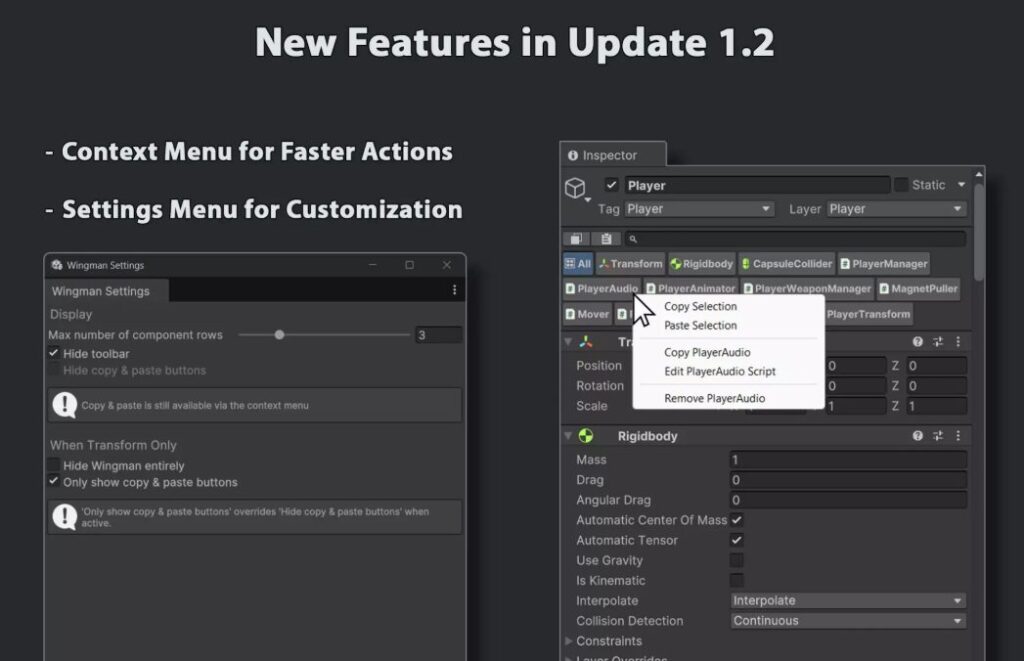1024x661 pixels.
Task: Choose Copy Selection from context menu
Action: (700, 307)
